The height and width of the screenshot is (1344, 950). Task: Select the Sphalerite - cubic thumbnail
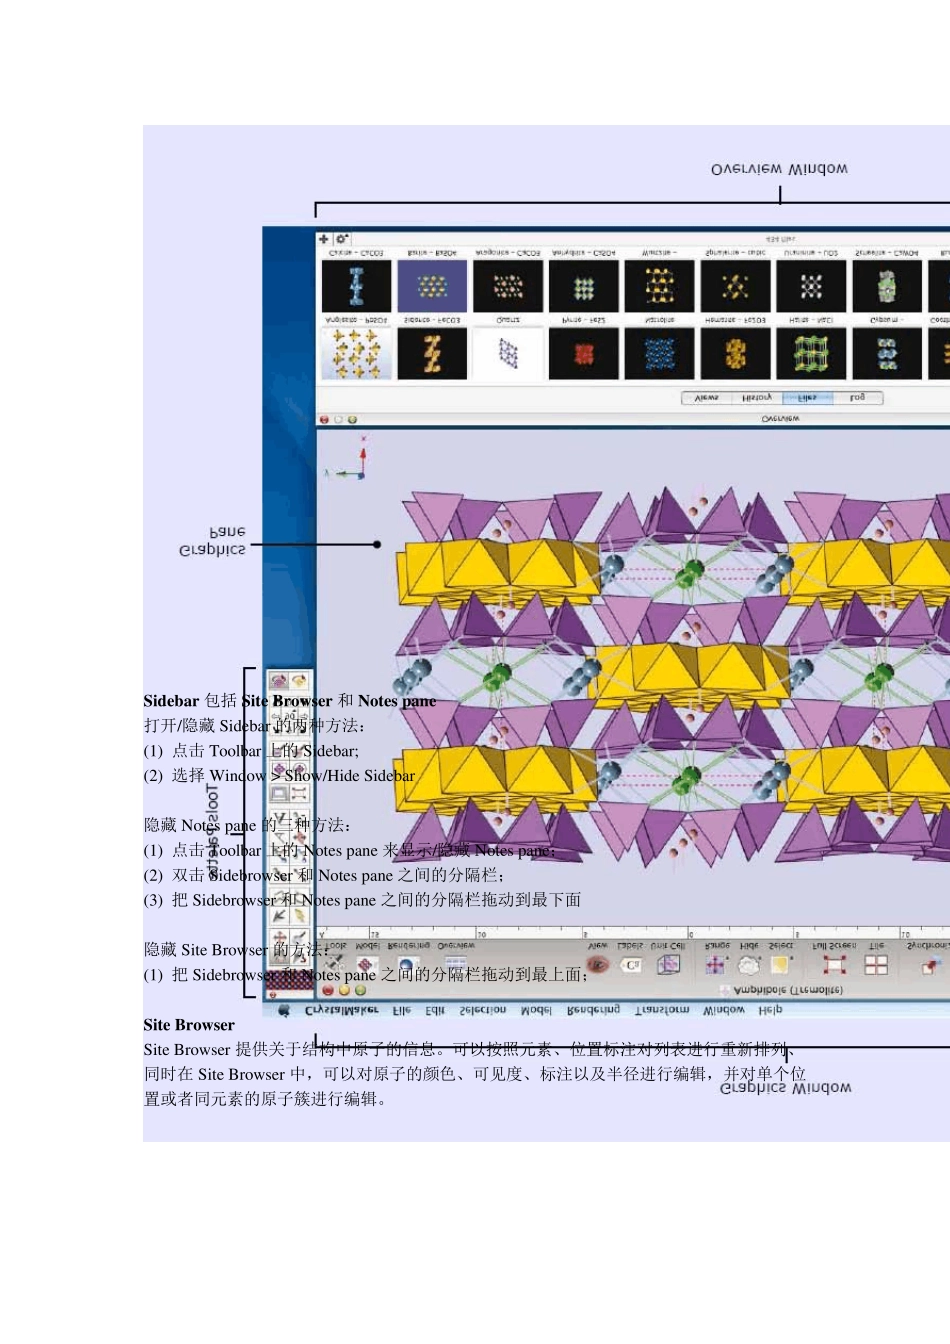point(735,285)
